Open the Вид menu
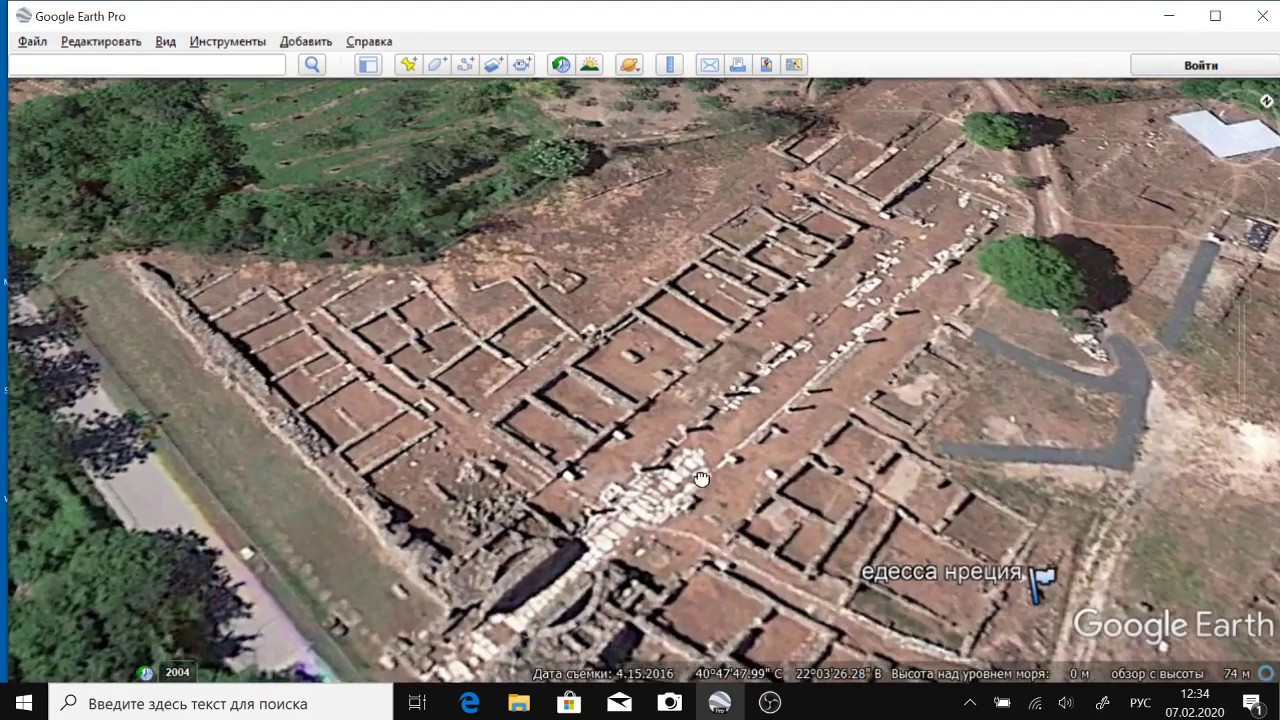The image size is (1280, 720). tap(166, 41)
